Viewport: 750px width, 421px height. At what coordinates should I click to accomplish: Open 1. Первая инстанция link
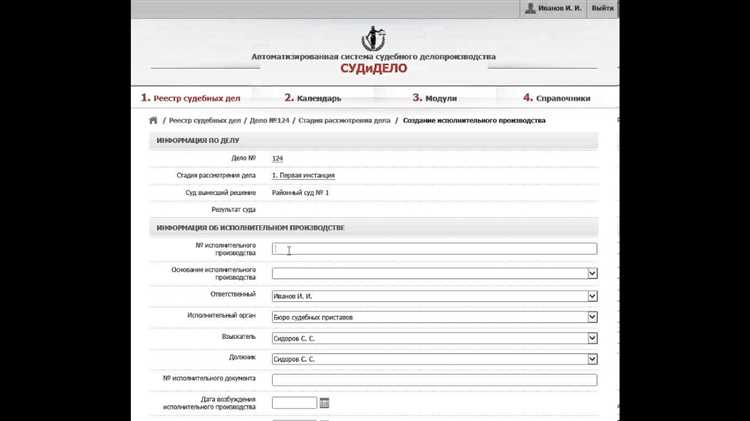point(303,176)
